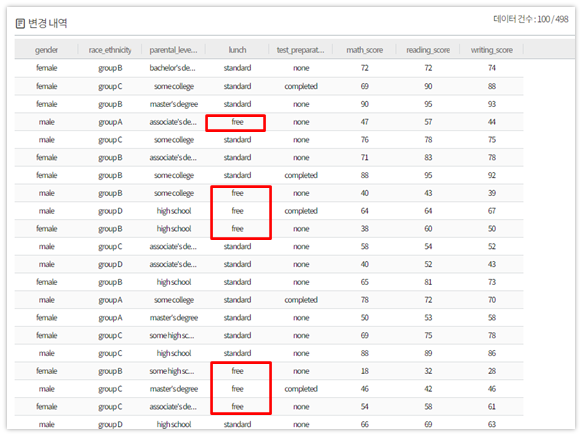Click the master's degree cell in third row
This screenshot has height=436, width=582.
(x=174, y=104)
